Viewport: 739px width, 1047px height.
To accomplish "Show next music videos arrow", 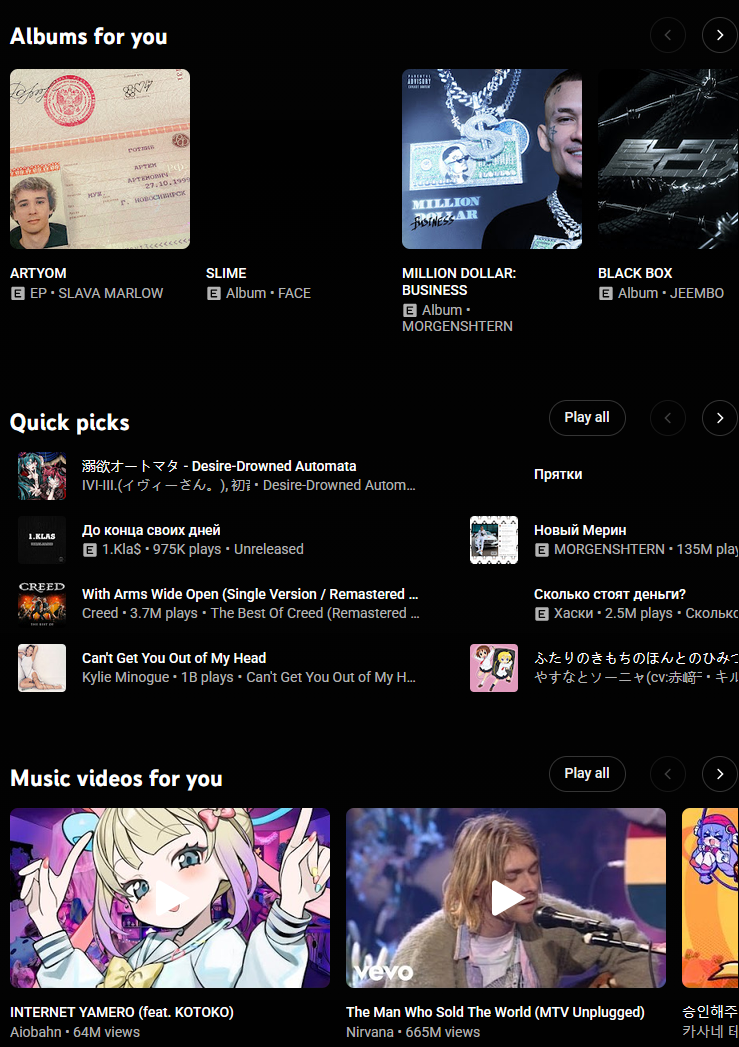I will 720,774.
